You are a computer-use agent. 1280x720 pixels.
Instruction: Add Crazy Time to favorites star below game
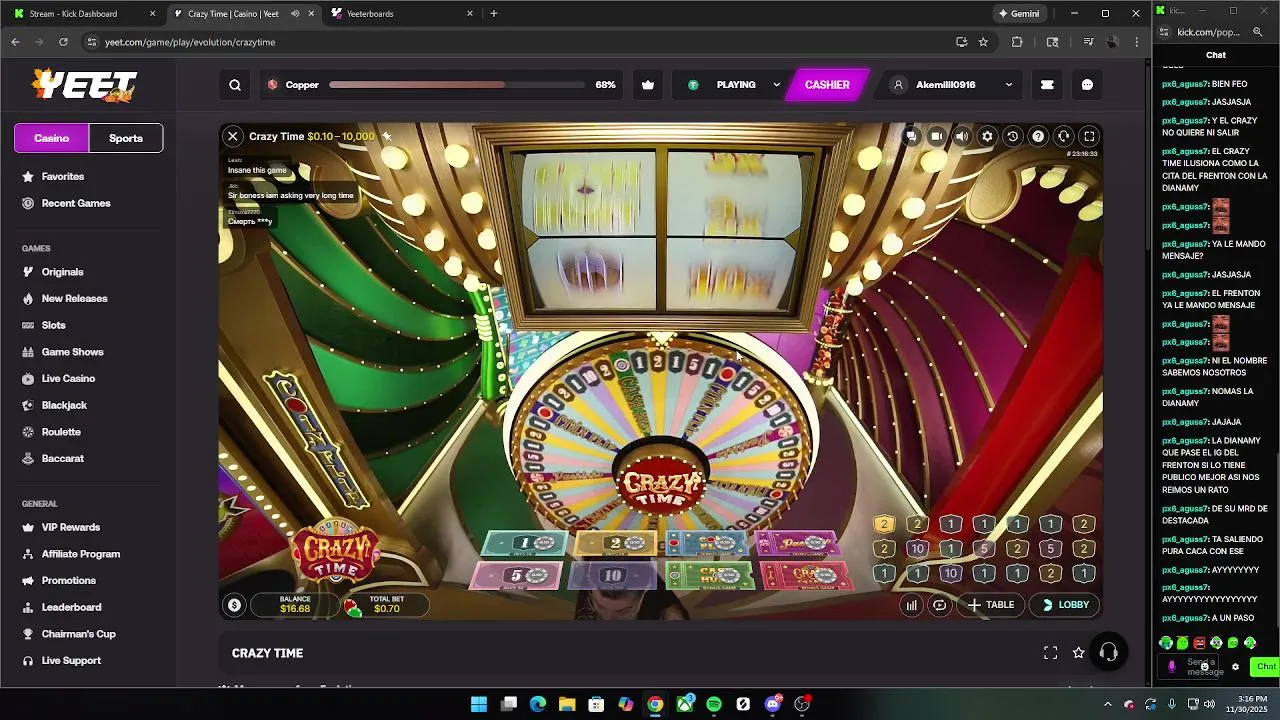[1078, 653]
